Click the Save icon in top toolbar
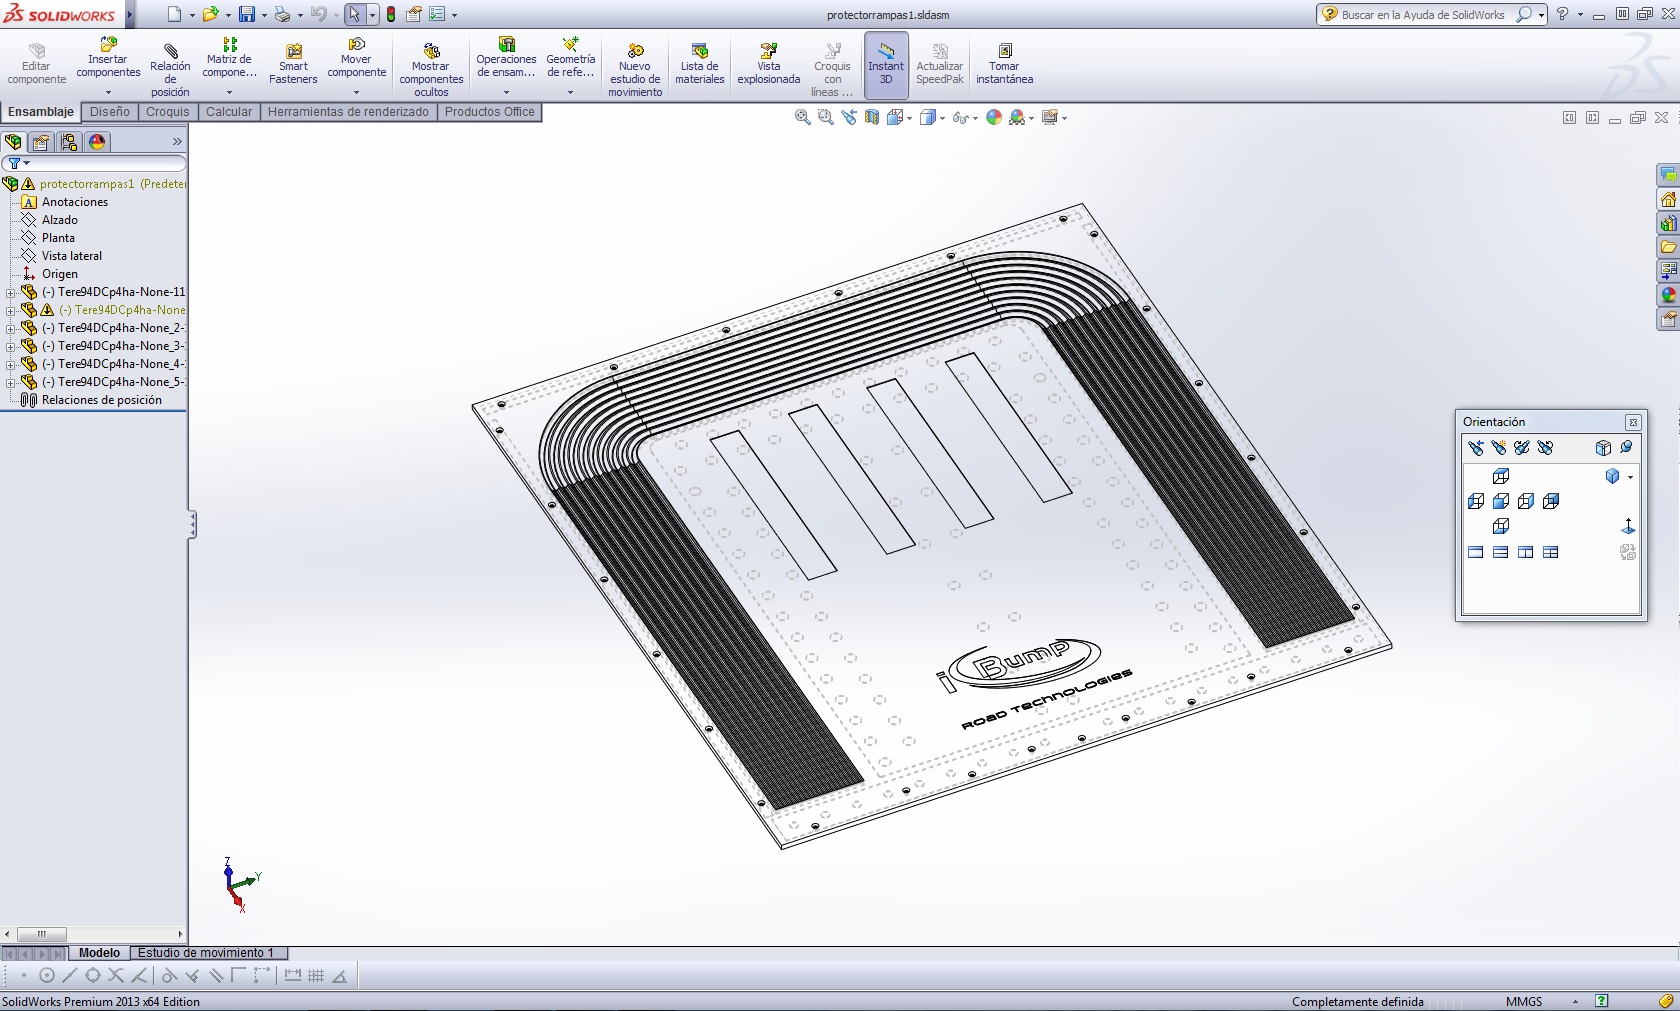The width and height of the screenshot is (1680, 1011). click(247, 14)
